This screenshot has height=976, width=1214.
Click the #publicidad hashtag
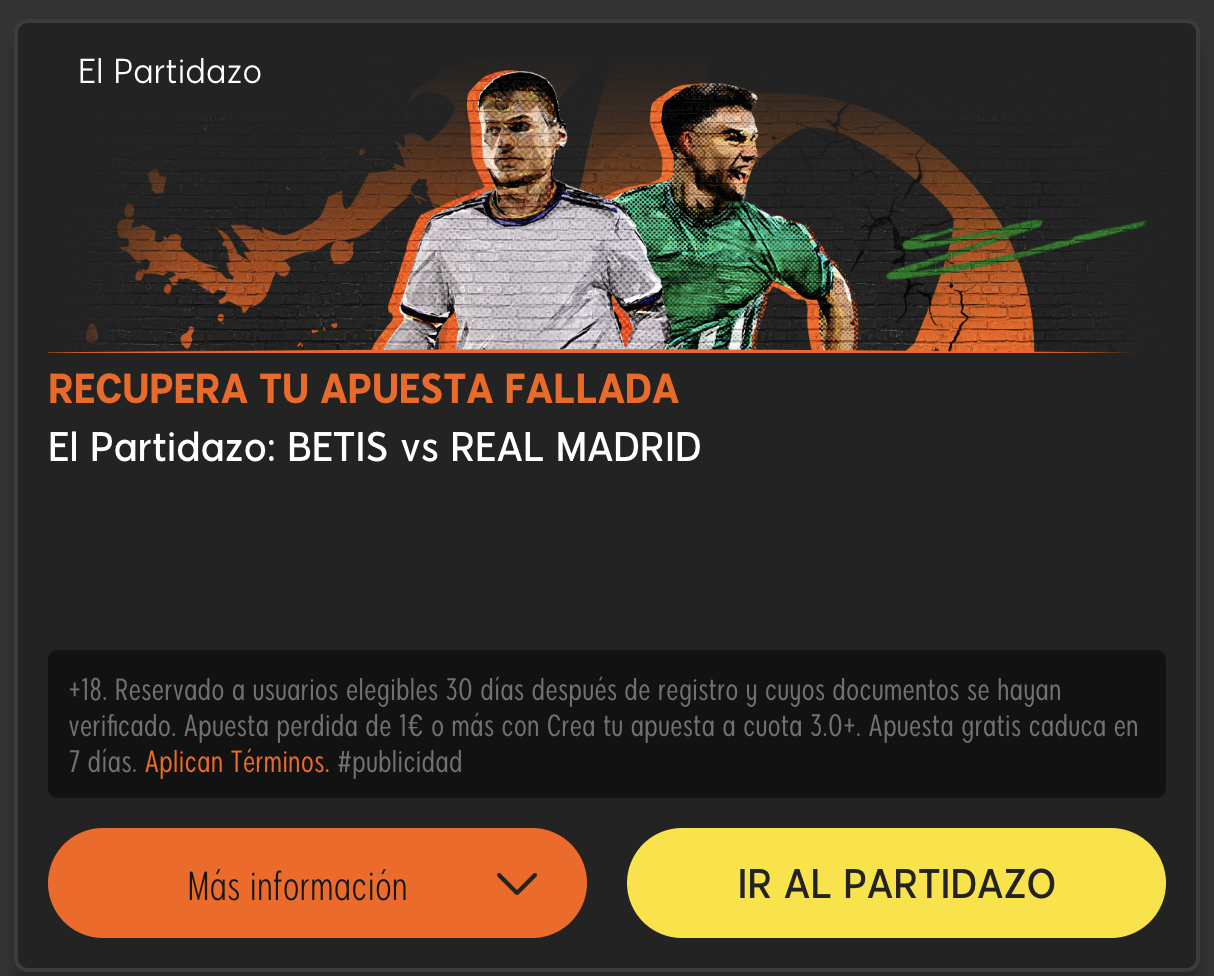[400, 763]
